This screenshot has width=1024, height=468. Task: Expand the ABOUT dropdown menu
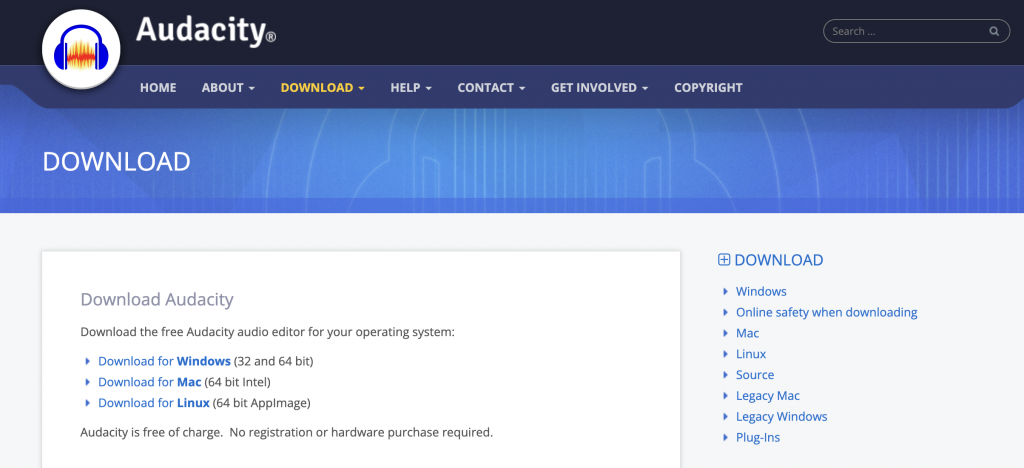coord(228,87)
